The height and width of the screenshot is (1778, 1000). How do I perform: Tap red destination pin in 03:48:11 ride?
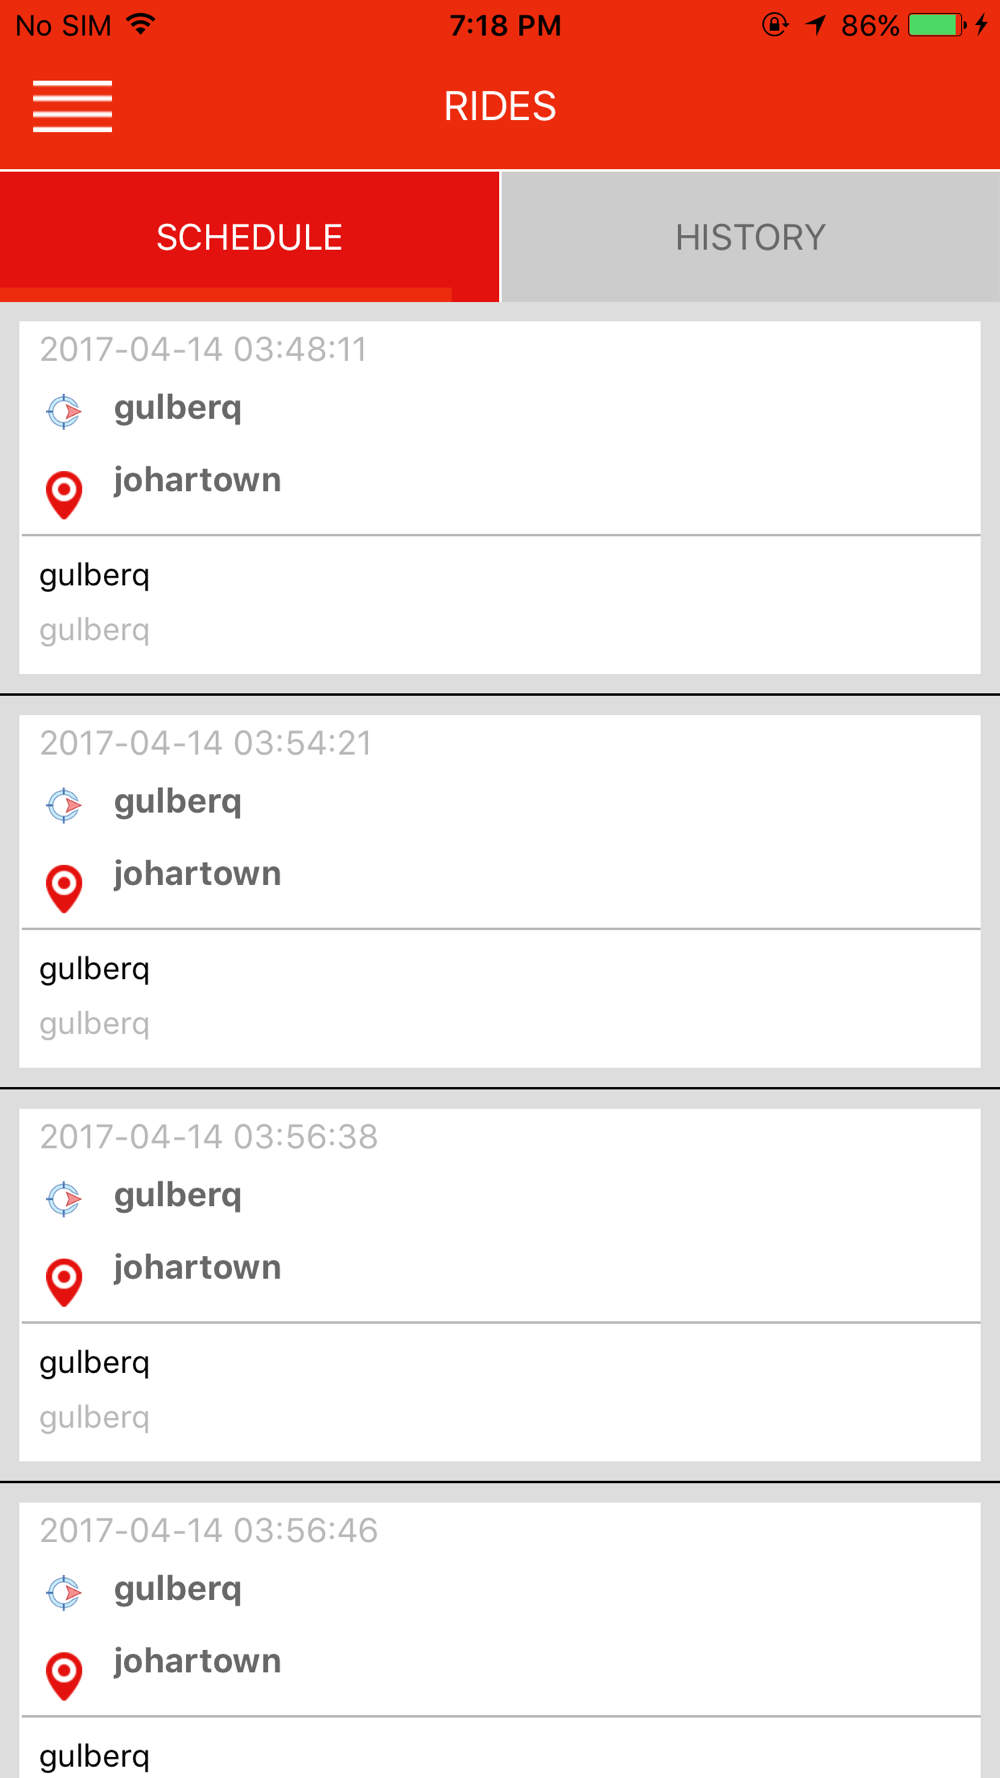click(64, 494)
